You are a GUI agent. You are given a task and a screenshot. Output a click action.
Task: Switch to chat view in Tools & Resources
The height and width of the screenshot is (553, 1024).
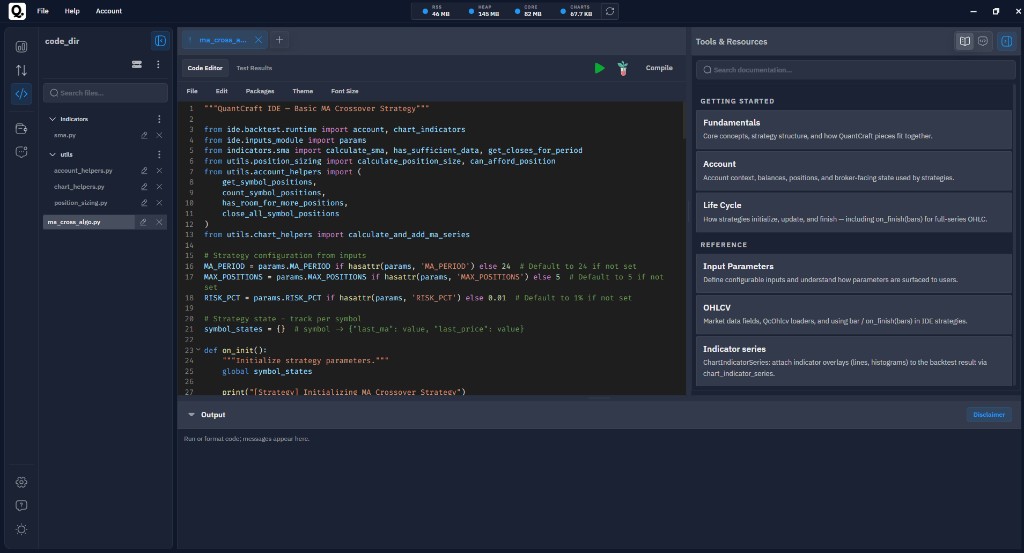point(983,41)
